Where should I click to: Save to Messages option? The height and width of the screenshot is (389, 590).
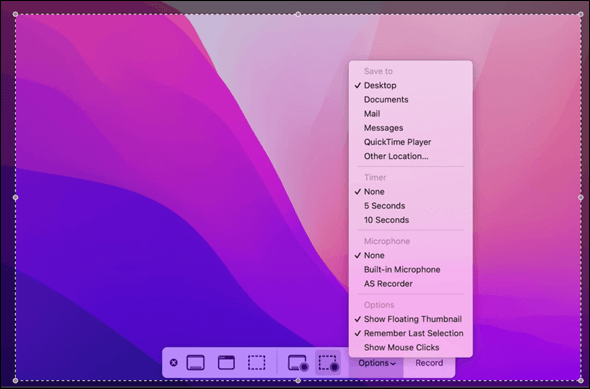tap(411, 128)
